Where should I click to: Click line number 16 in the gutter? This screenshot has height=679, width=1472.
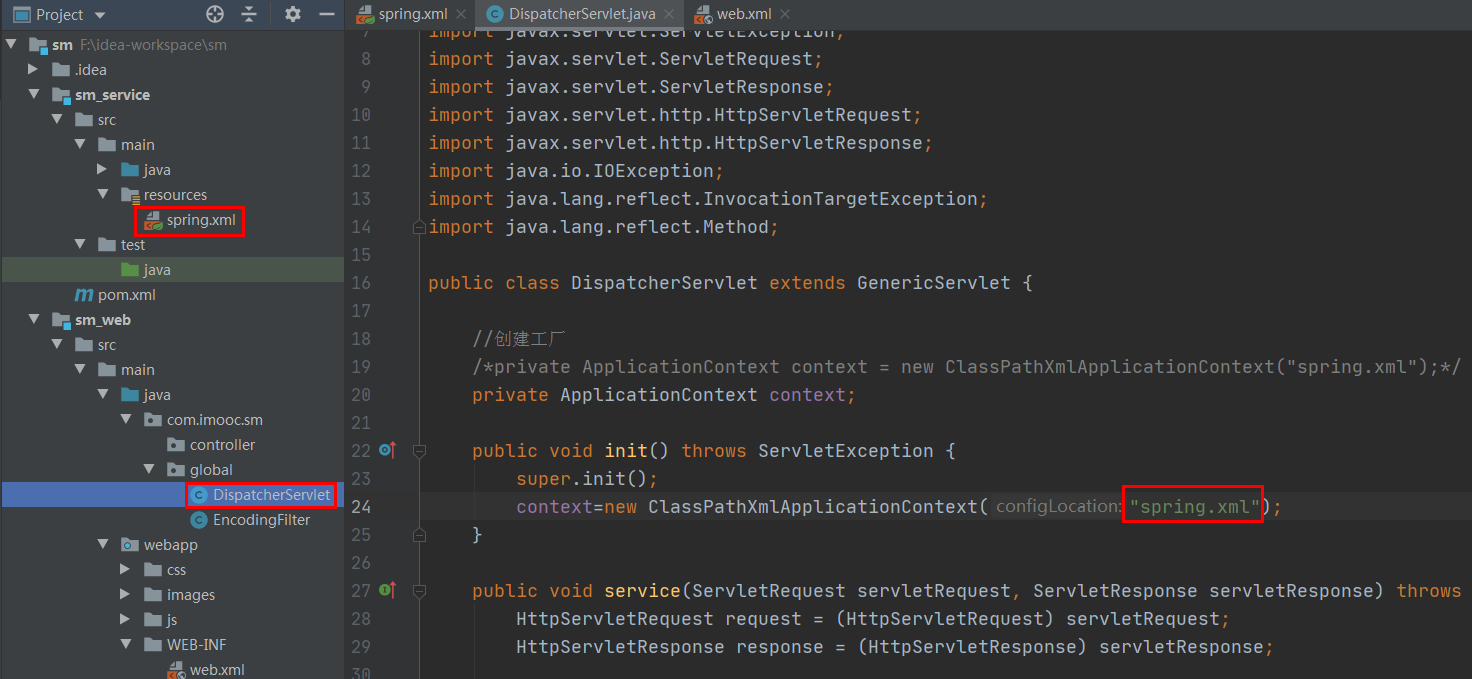(361, 283)
